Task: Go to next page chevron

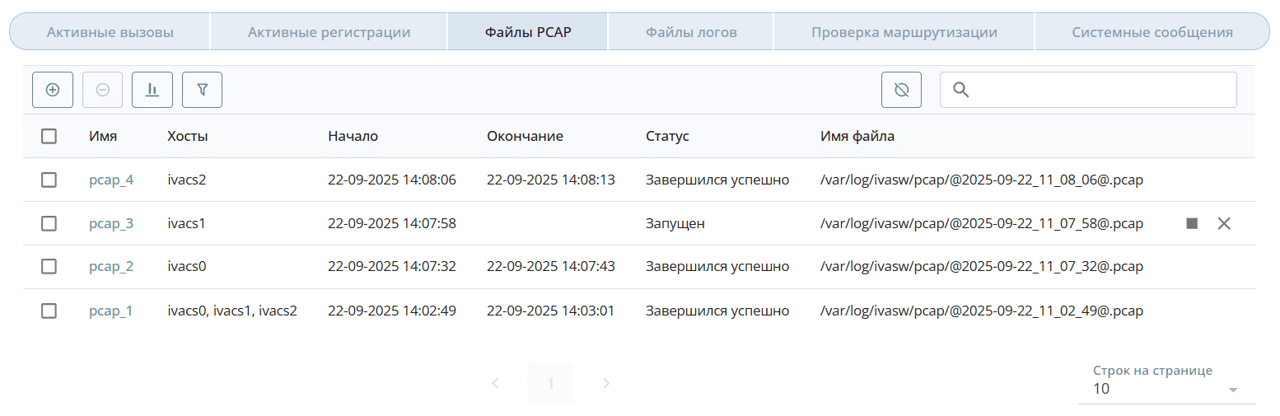Action: pos(606,383)
